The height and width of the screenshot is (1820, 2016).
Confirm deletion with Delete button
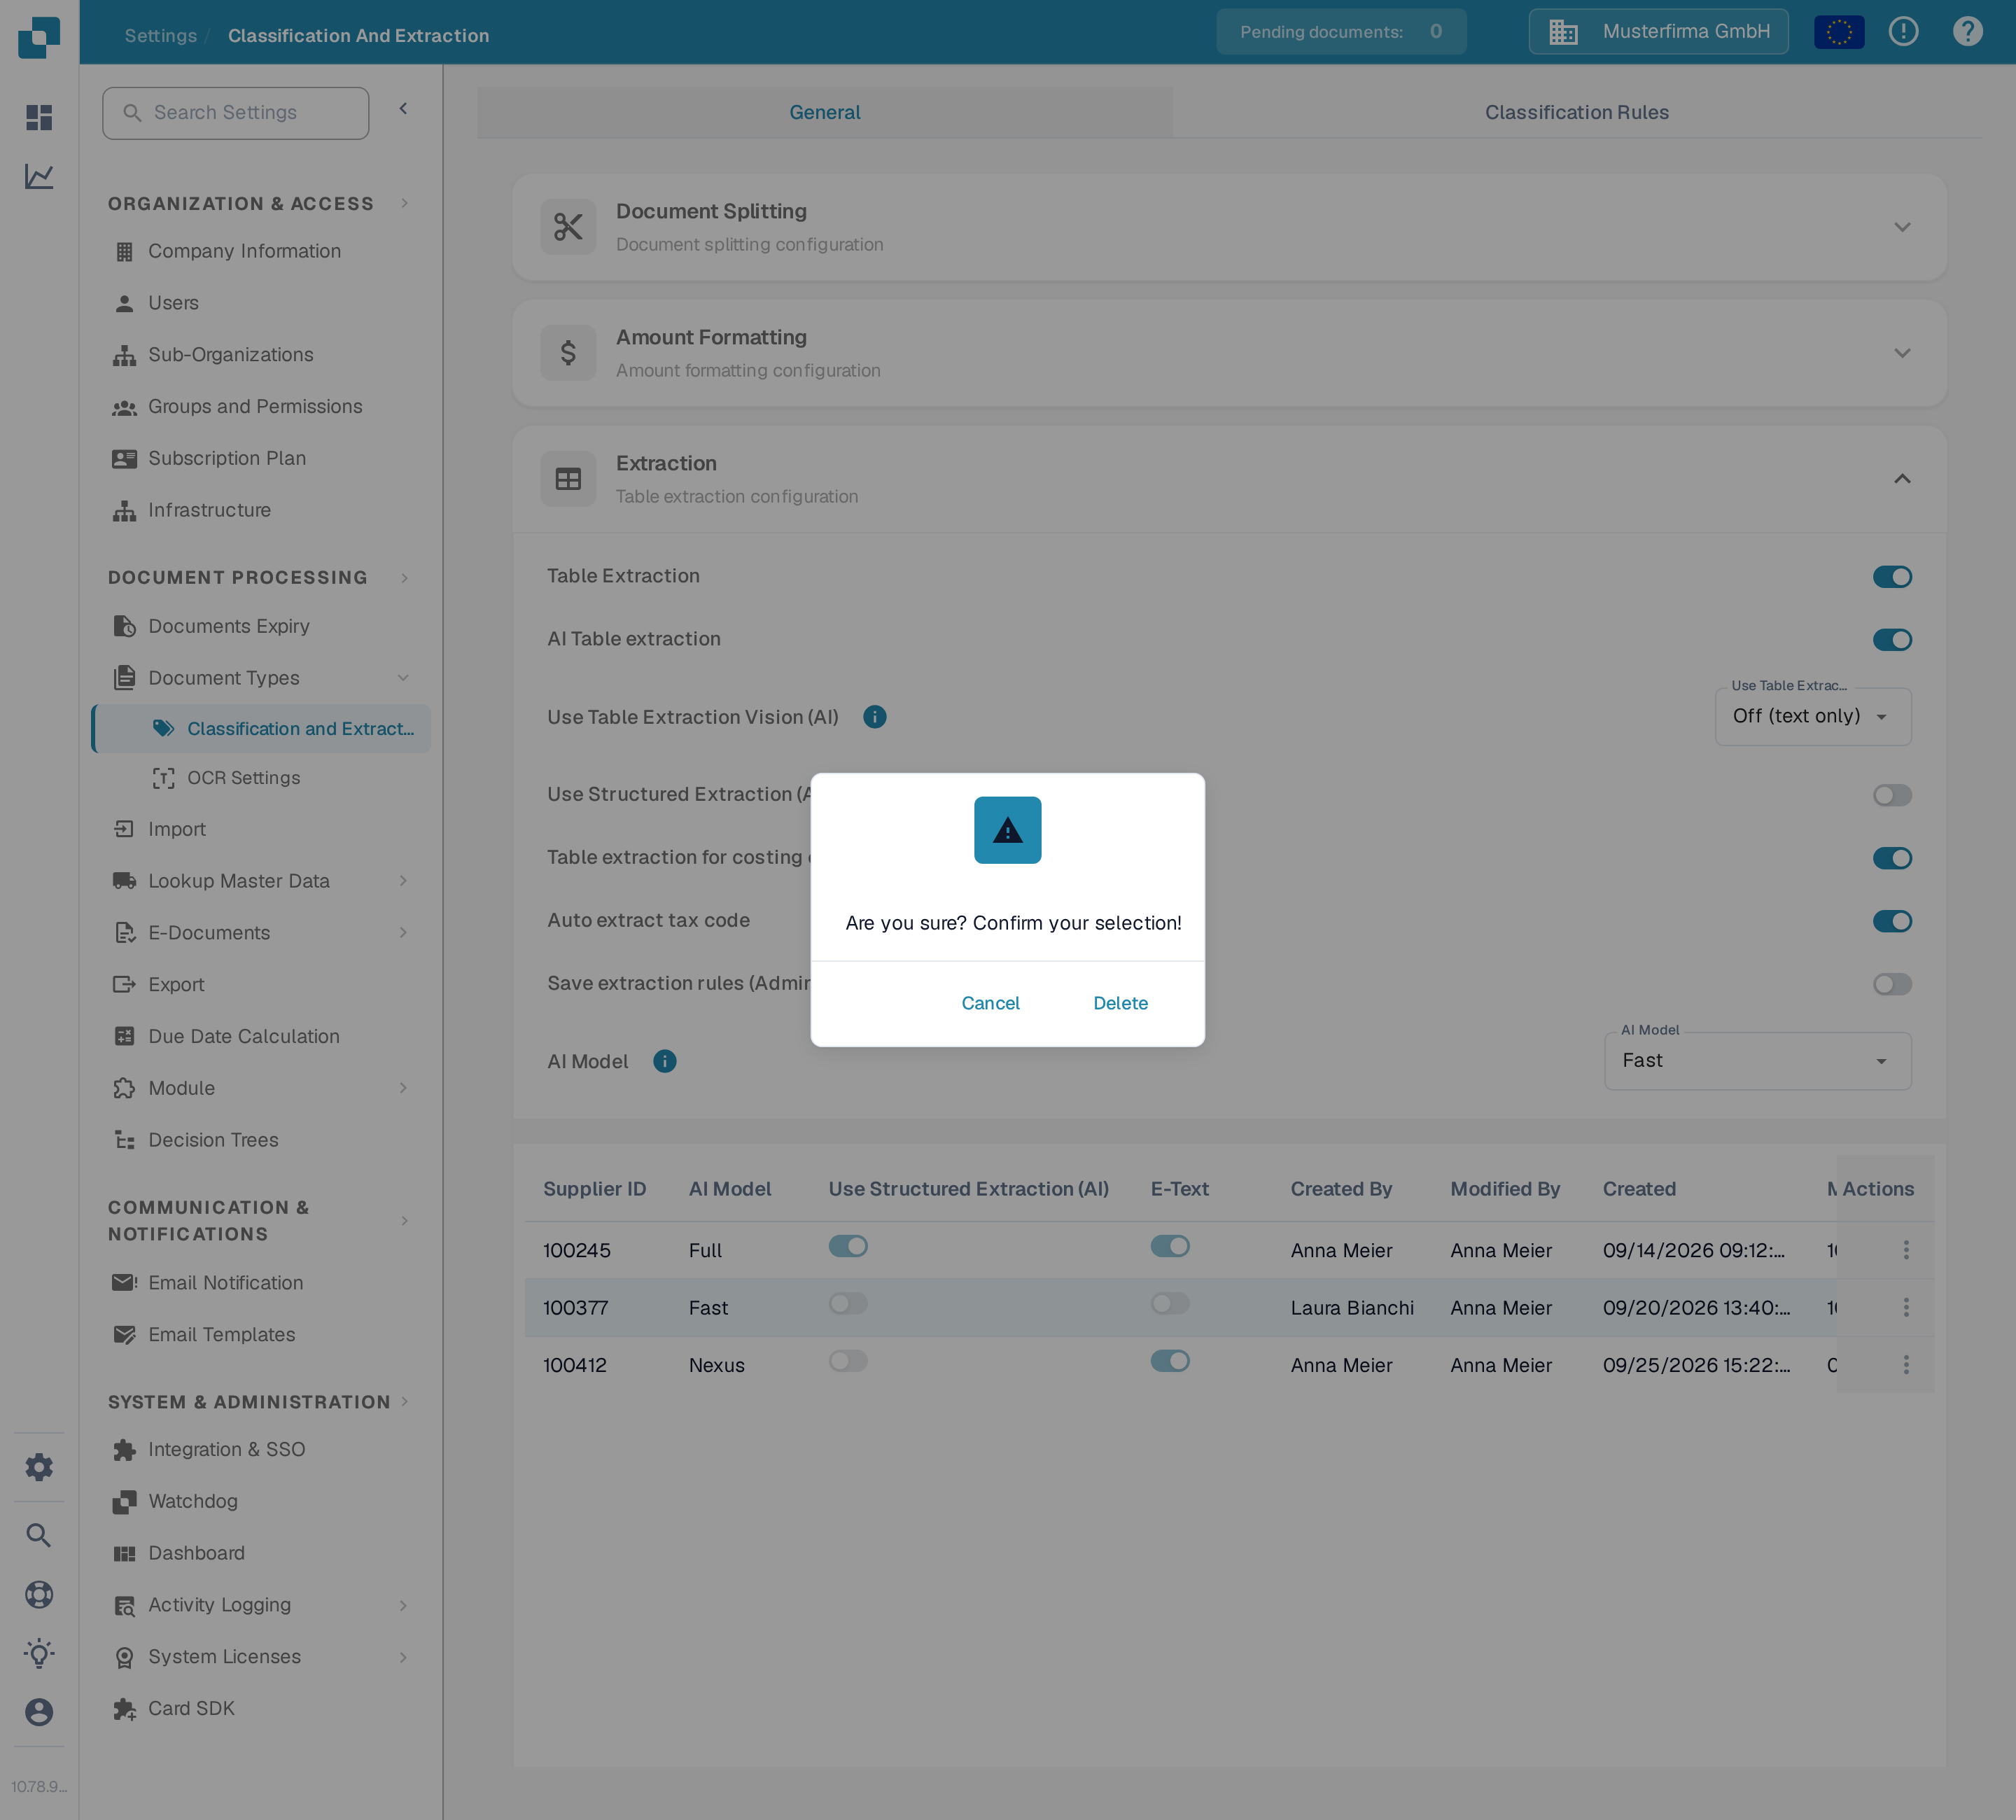click(1120, 1003)
